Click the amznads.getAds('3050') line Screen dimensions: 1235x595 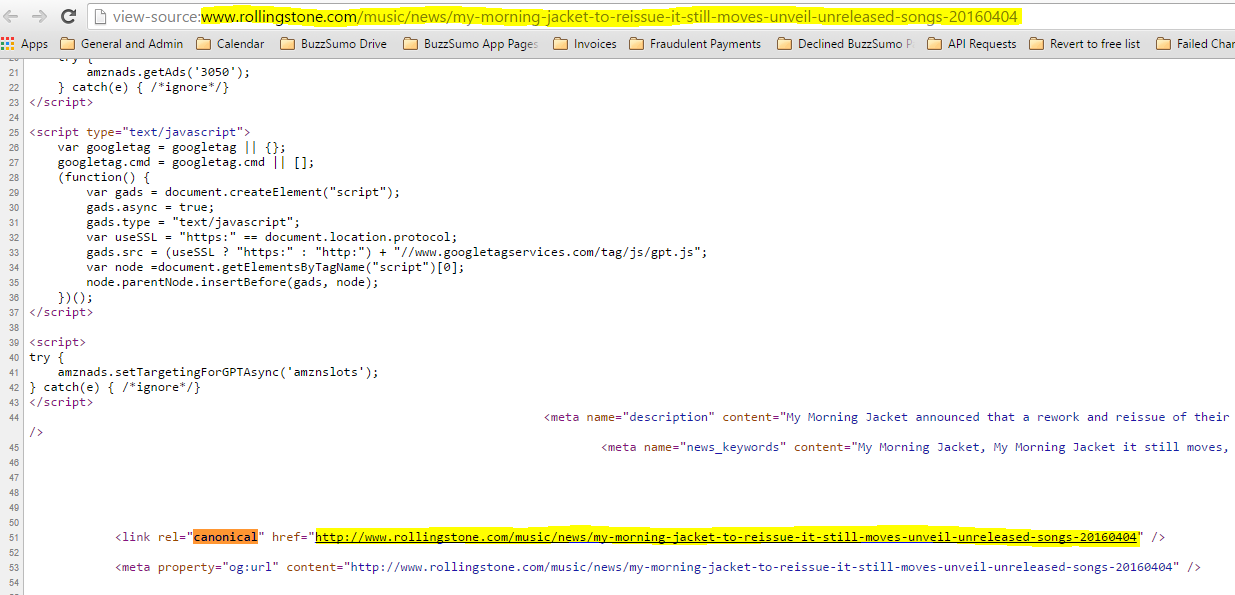point(168,72)
